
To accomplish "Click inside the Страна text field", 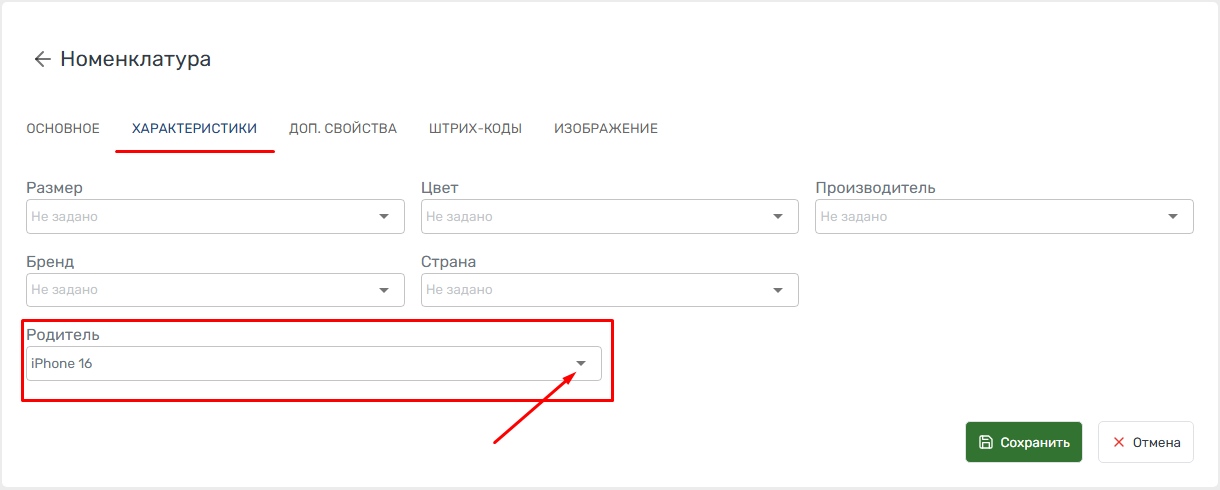I will 590,290.
